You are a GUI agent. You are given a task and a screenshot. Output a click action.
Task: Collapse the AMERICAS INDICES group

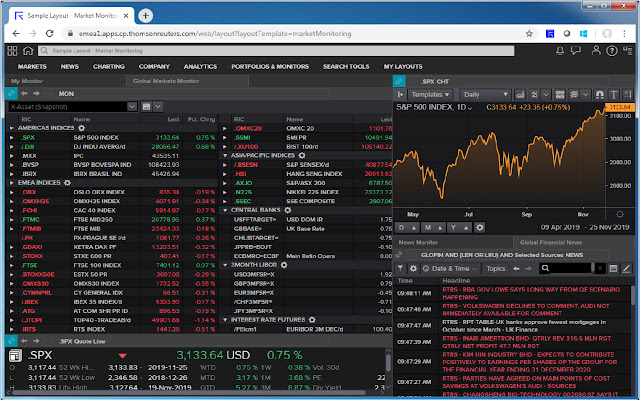point(12,128)
